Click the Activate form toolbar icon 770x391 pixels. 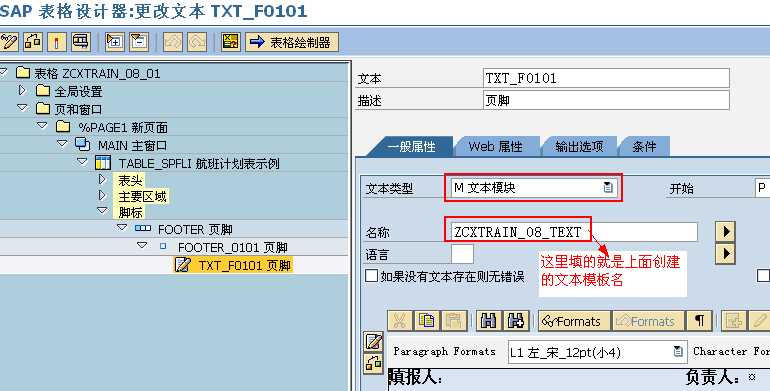tap(57, 42)
